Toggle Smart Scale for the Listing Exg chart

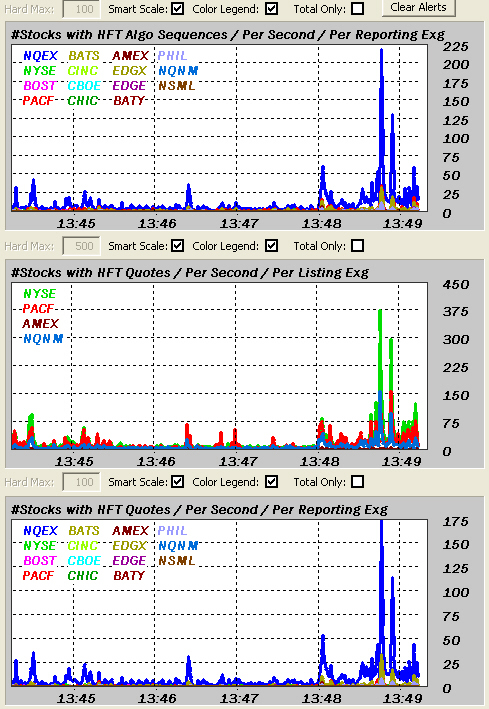pyautogui.click(x=178, y=246)
